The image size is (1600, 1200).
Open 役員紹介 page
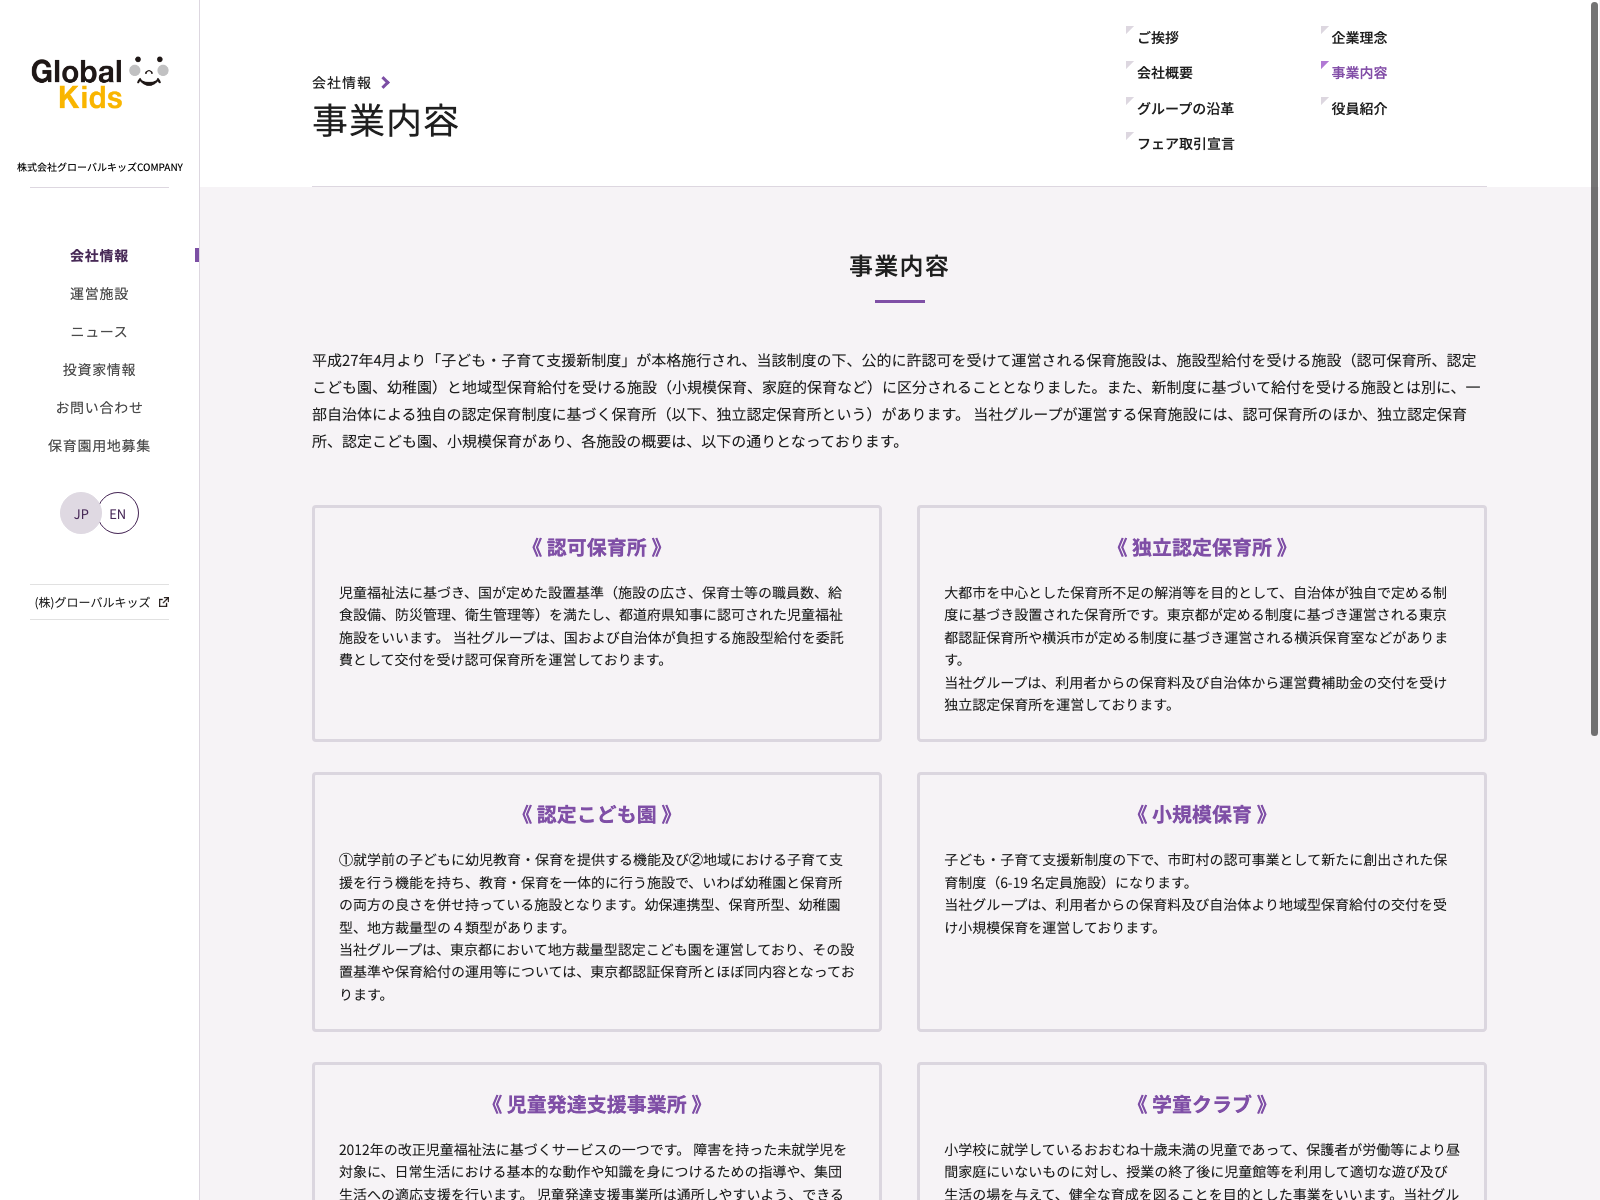[1359, 109]
